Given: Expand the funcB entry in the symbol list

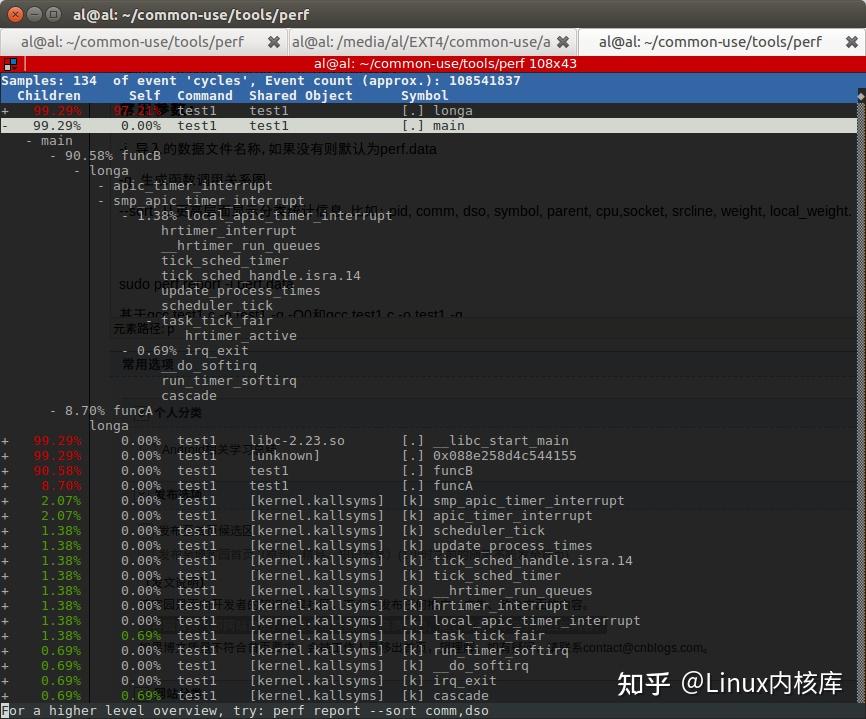Looking at the screenshot, I should pyautogui.click(x=6, y=470).
